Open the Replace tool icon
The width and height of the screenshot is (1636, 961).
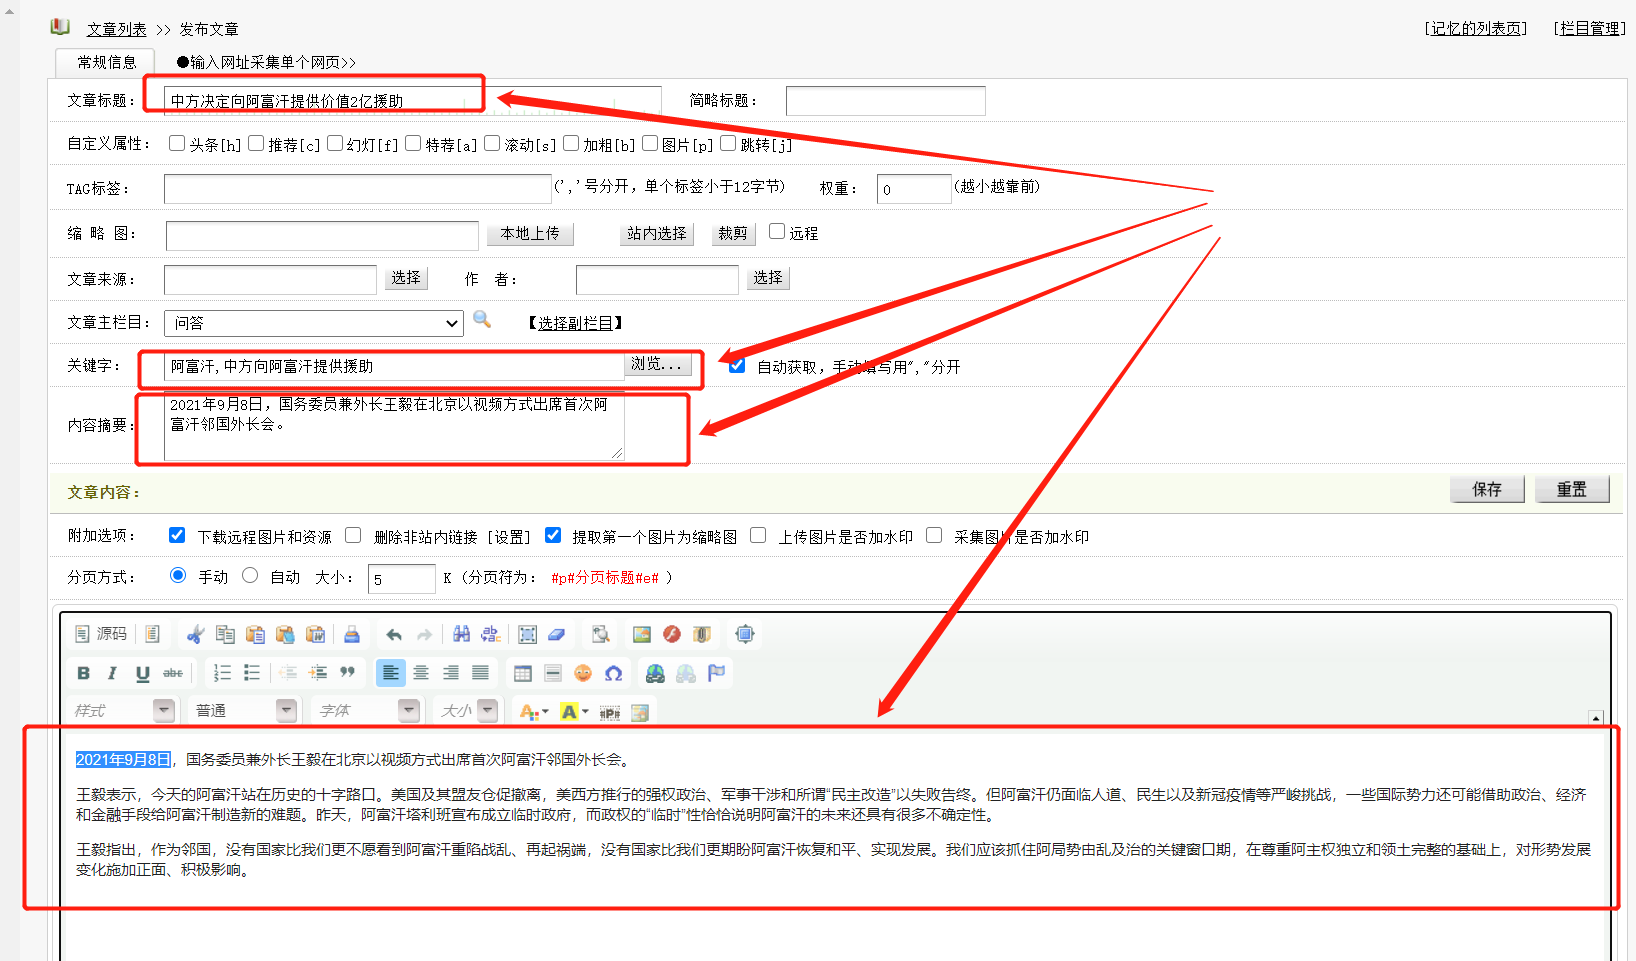click(x=491, y=634)
